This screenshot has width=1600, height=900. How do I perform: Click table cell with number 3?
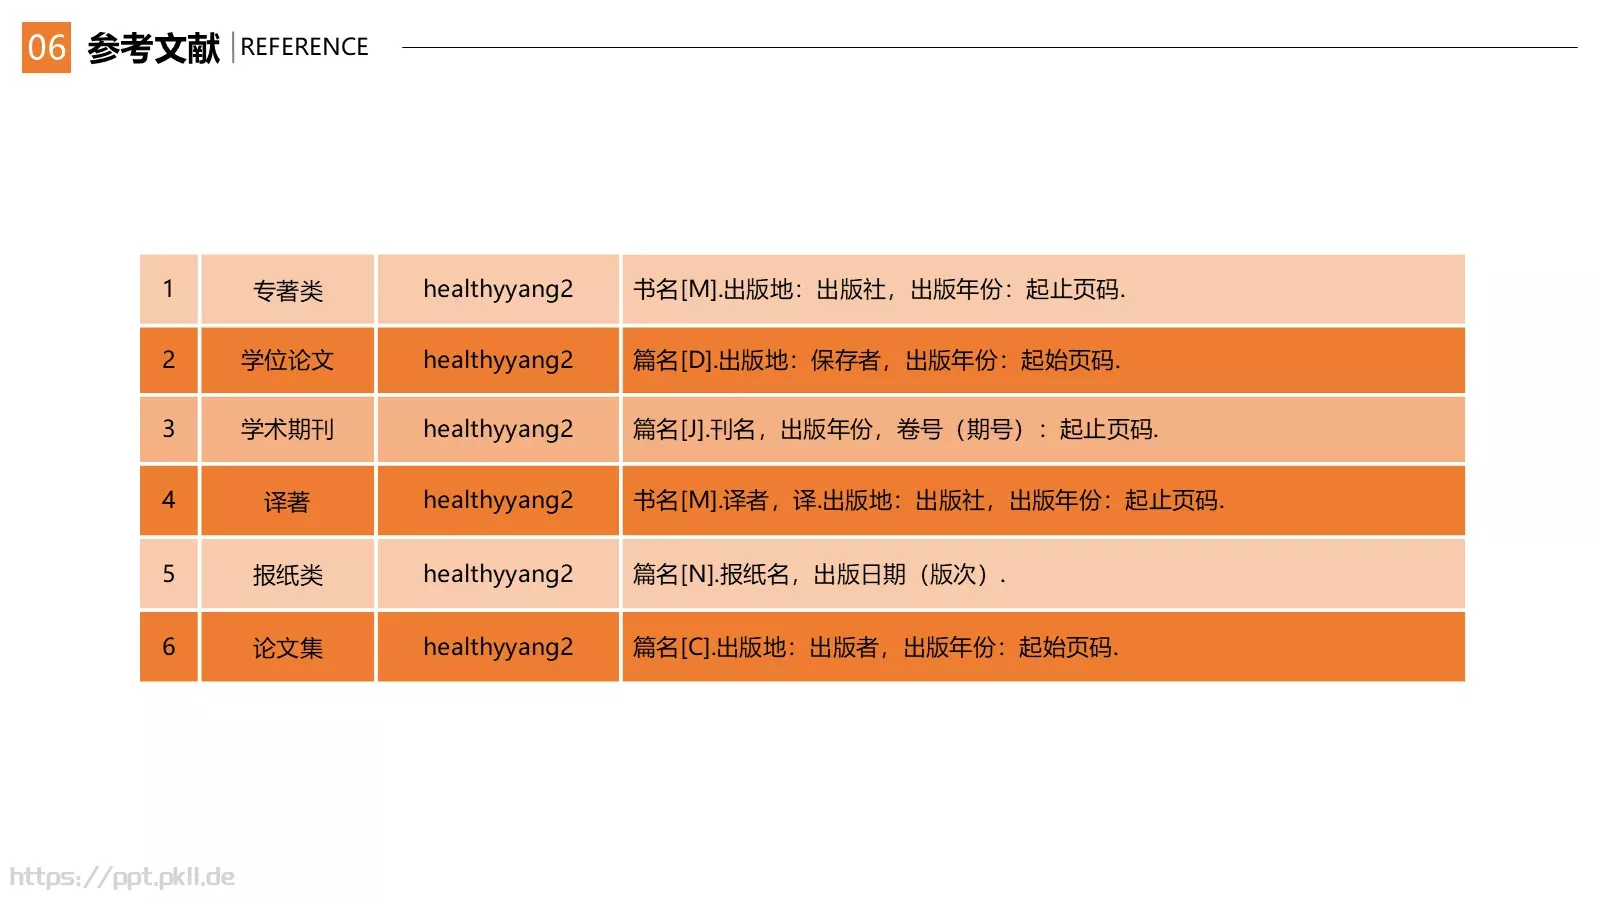169,429
